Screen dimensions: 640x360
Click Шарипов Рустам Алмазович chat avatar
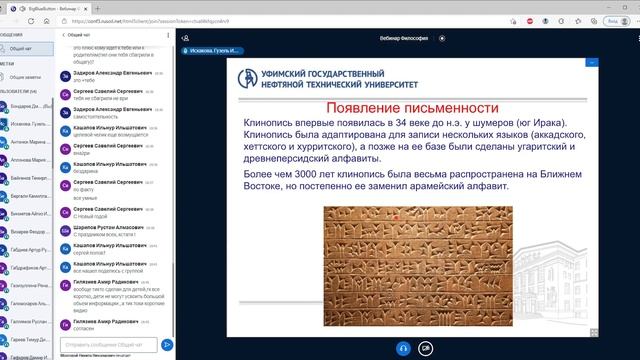[65, 231]
